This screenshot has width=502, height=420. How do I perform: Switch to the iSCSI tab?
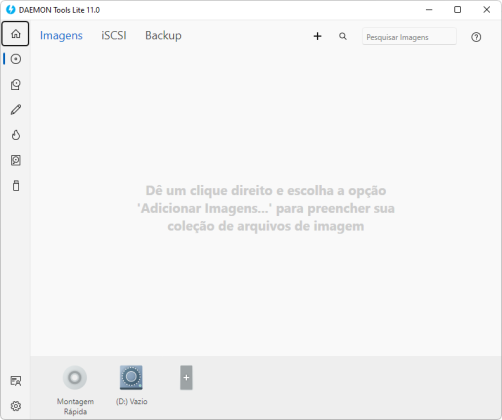(x=114, y=35)
